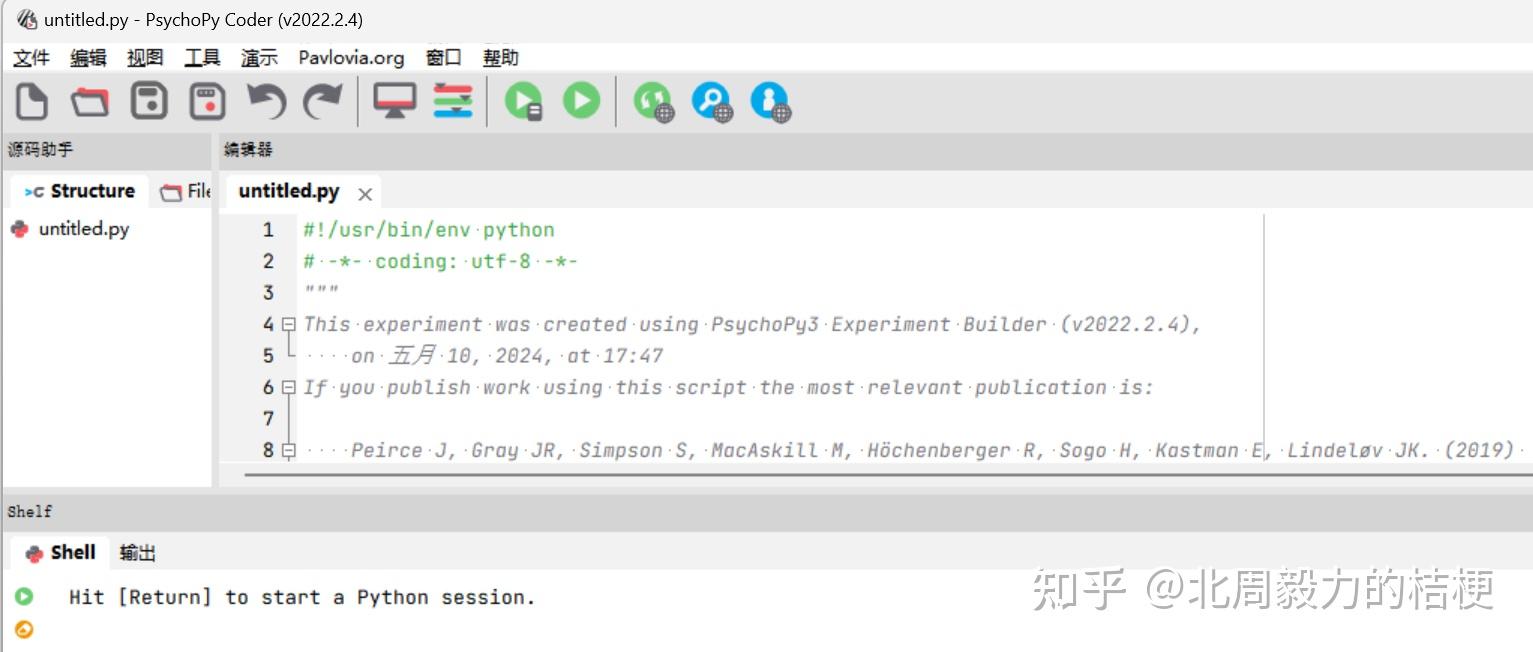Sync project with Pavlovia

653,100
